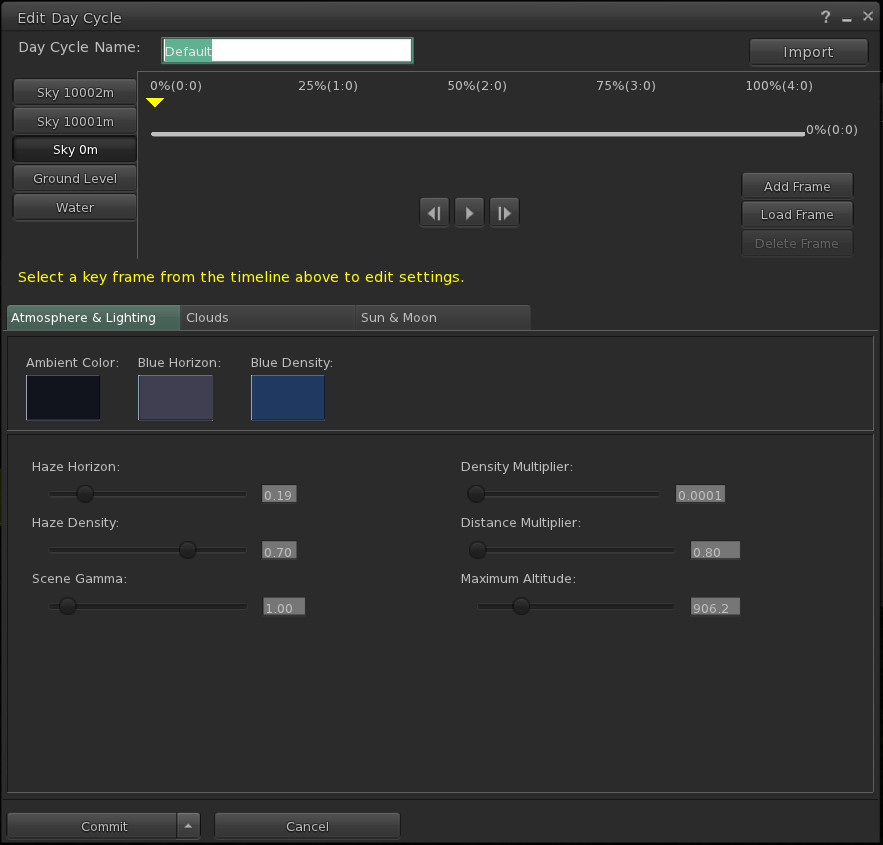Select the Sky 10001m track

75,121
